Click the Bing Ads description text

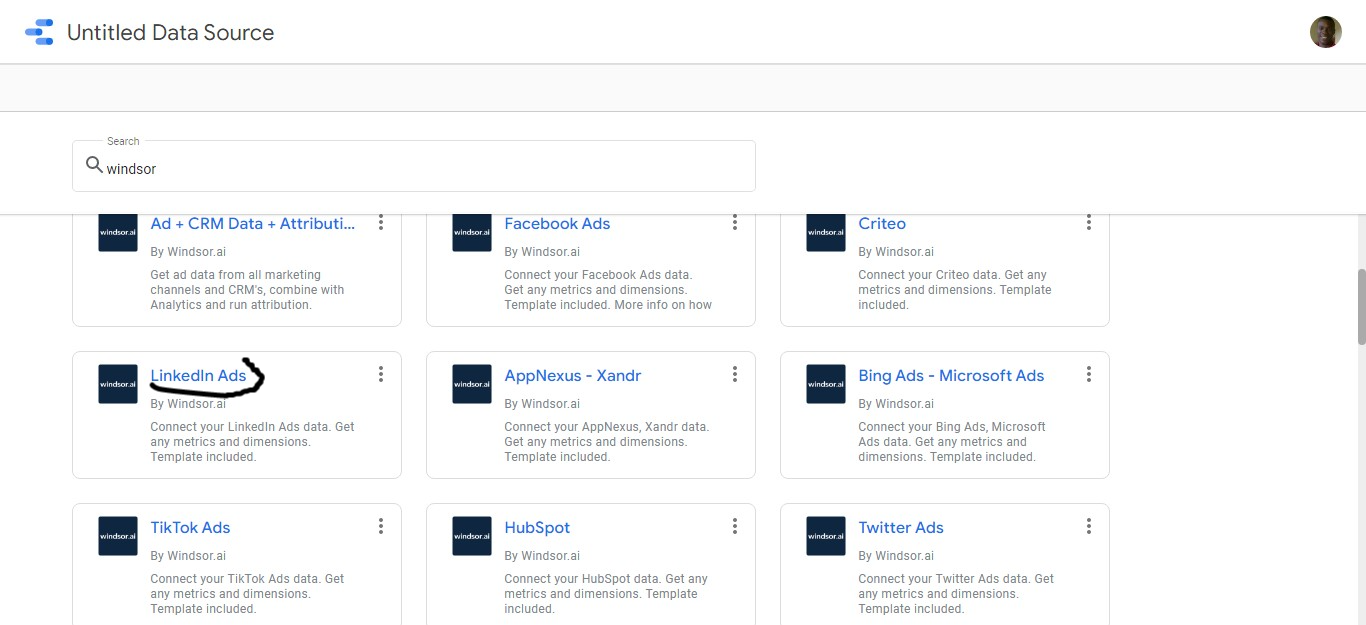click(952, 442)
